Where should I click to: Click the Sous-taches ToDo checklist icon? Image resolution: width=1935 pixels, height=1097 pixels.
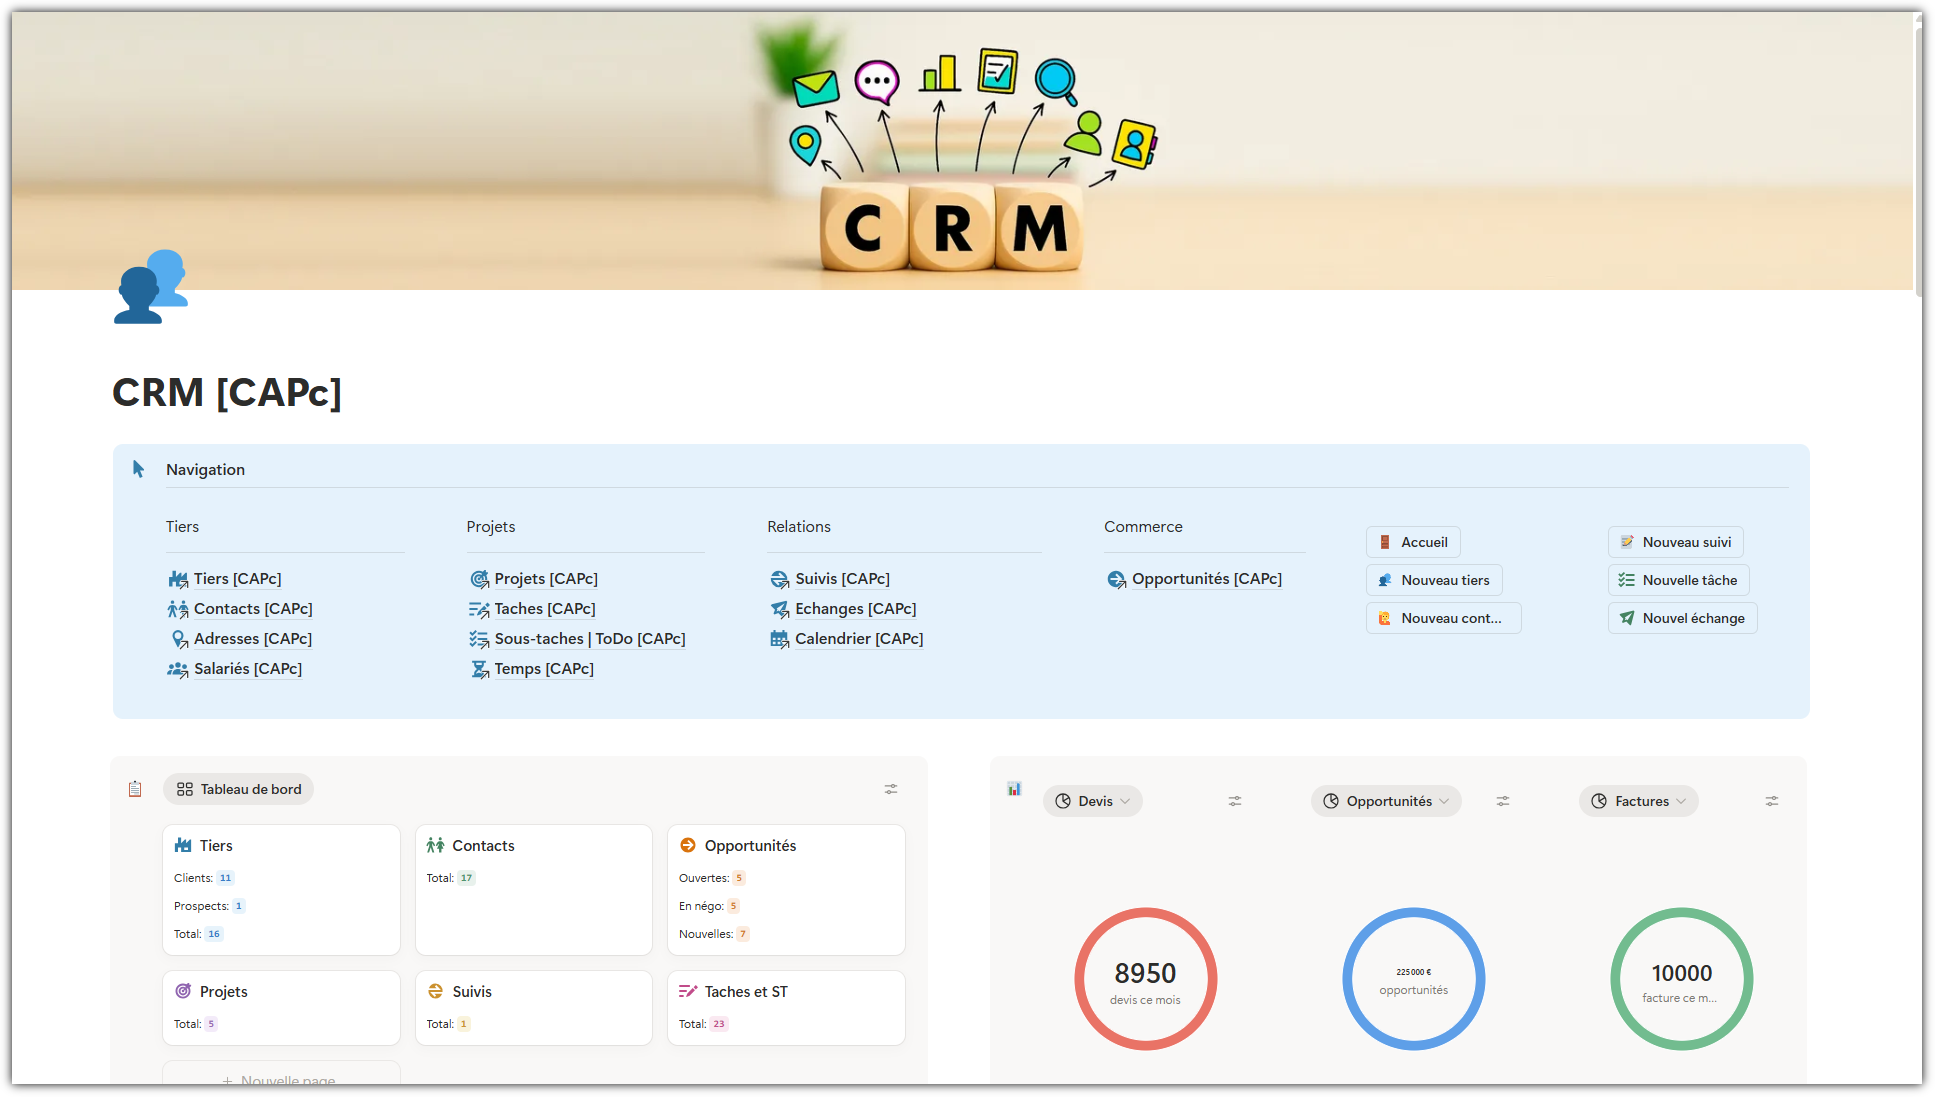point(479,638)
